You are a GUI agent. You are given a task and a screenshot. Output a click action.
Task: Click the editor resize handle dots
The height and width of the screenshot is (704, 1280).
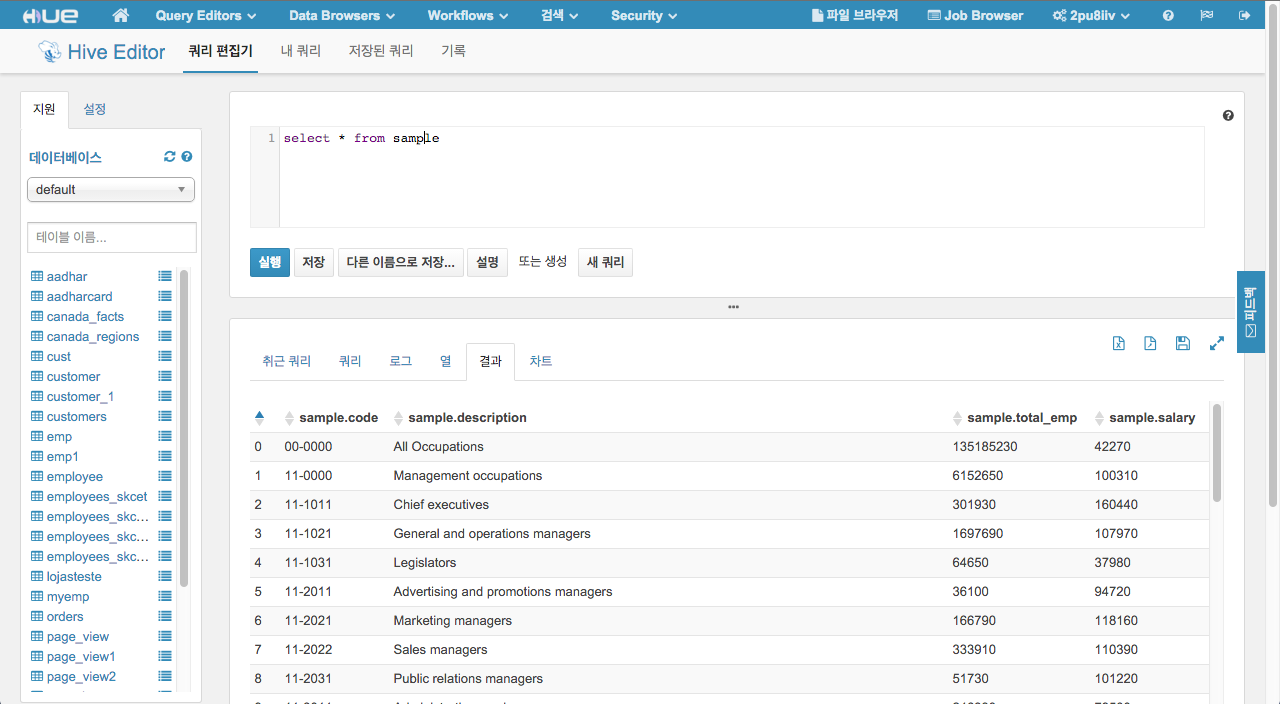(734, 307)
